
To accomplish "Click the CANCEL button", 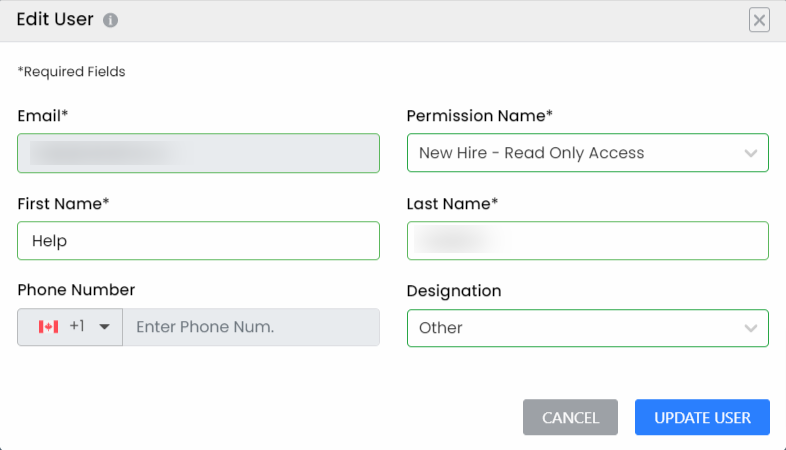I will (x=570, y=417).
